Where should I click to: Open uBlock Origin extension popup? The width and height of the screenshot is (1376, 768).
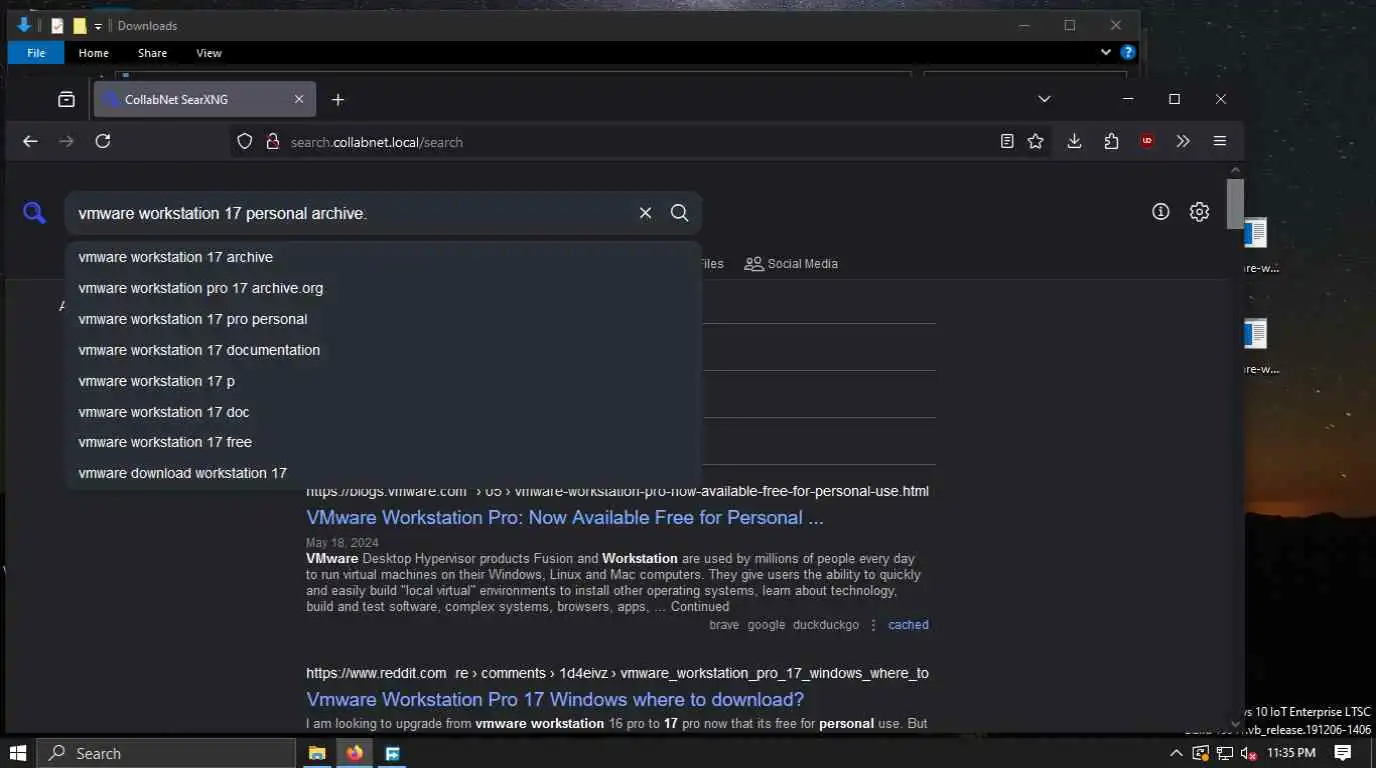click(1147, 141)
